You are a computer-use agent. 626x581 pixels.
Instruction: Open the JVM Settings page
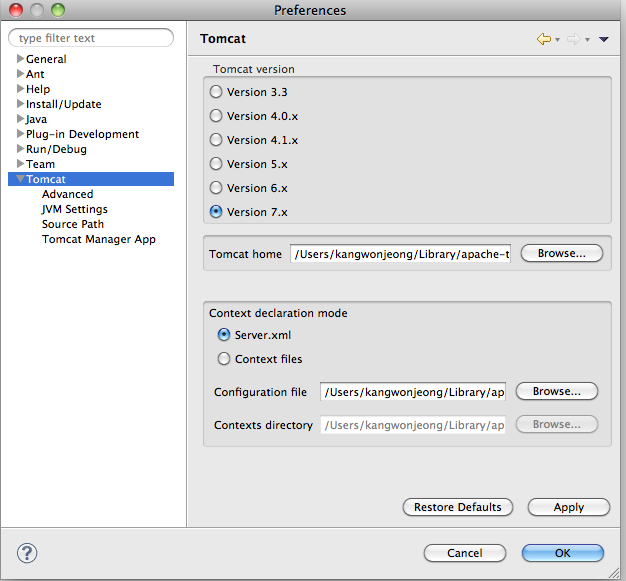click(x=75, y=209)
